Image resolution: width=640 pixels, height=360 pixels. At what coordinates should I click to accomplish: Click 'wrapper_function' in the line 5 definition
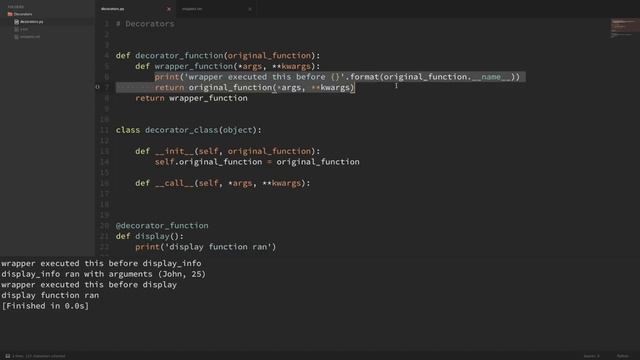193,66
